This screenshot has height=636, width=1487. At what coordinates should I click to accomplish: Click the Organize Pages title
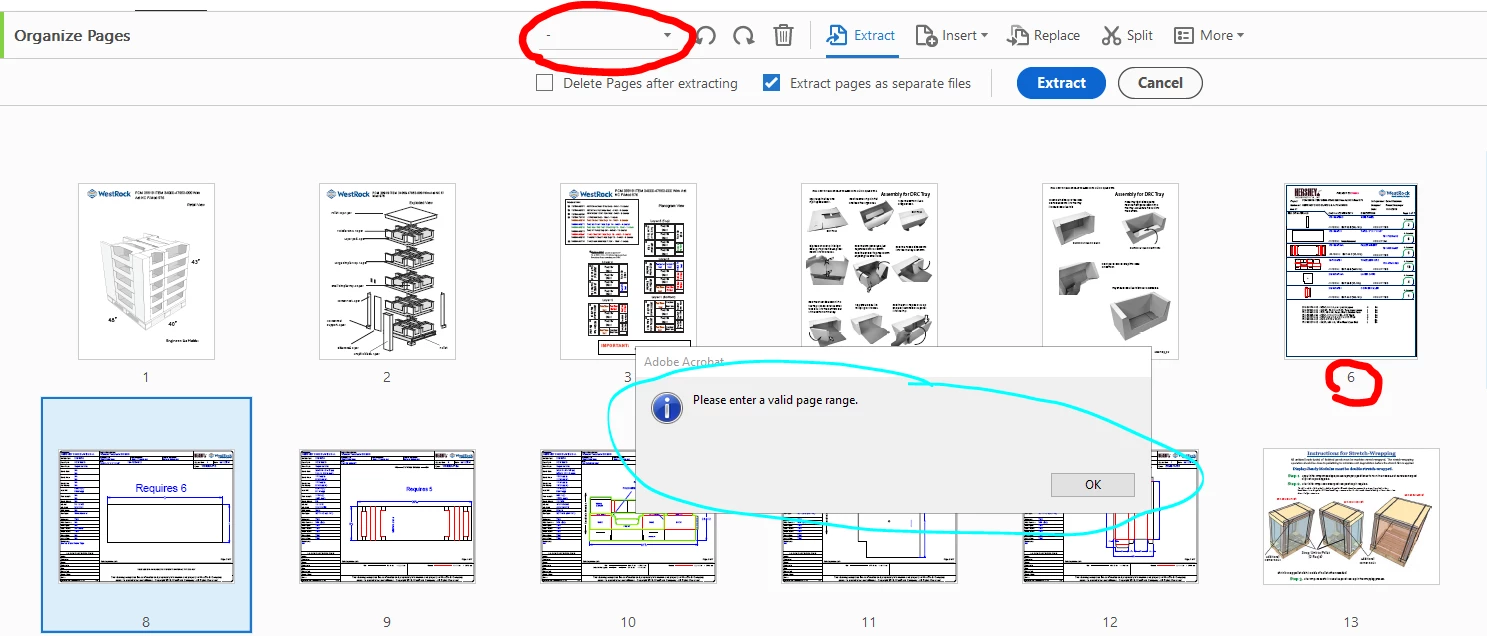pyautogui.click(x=72, y=36)
